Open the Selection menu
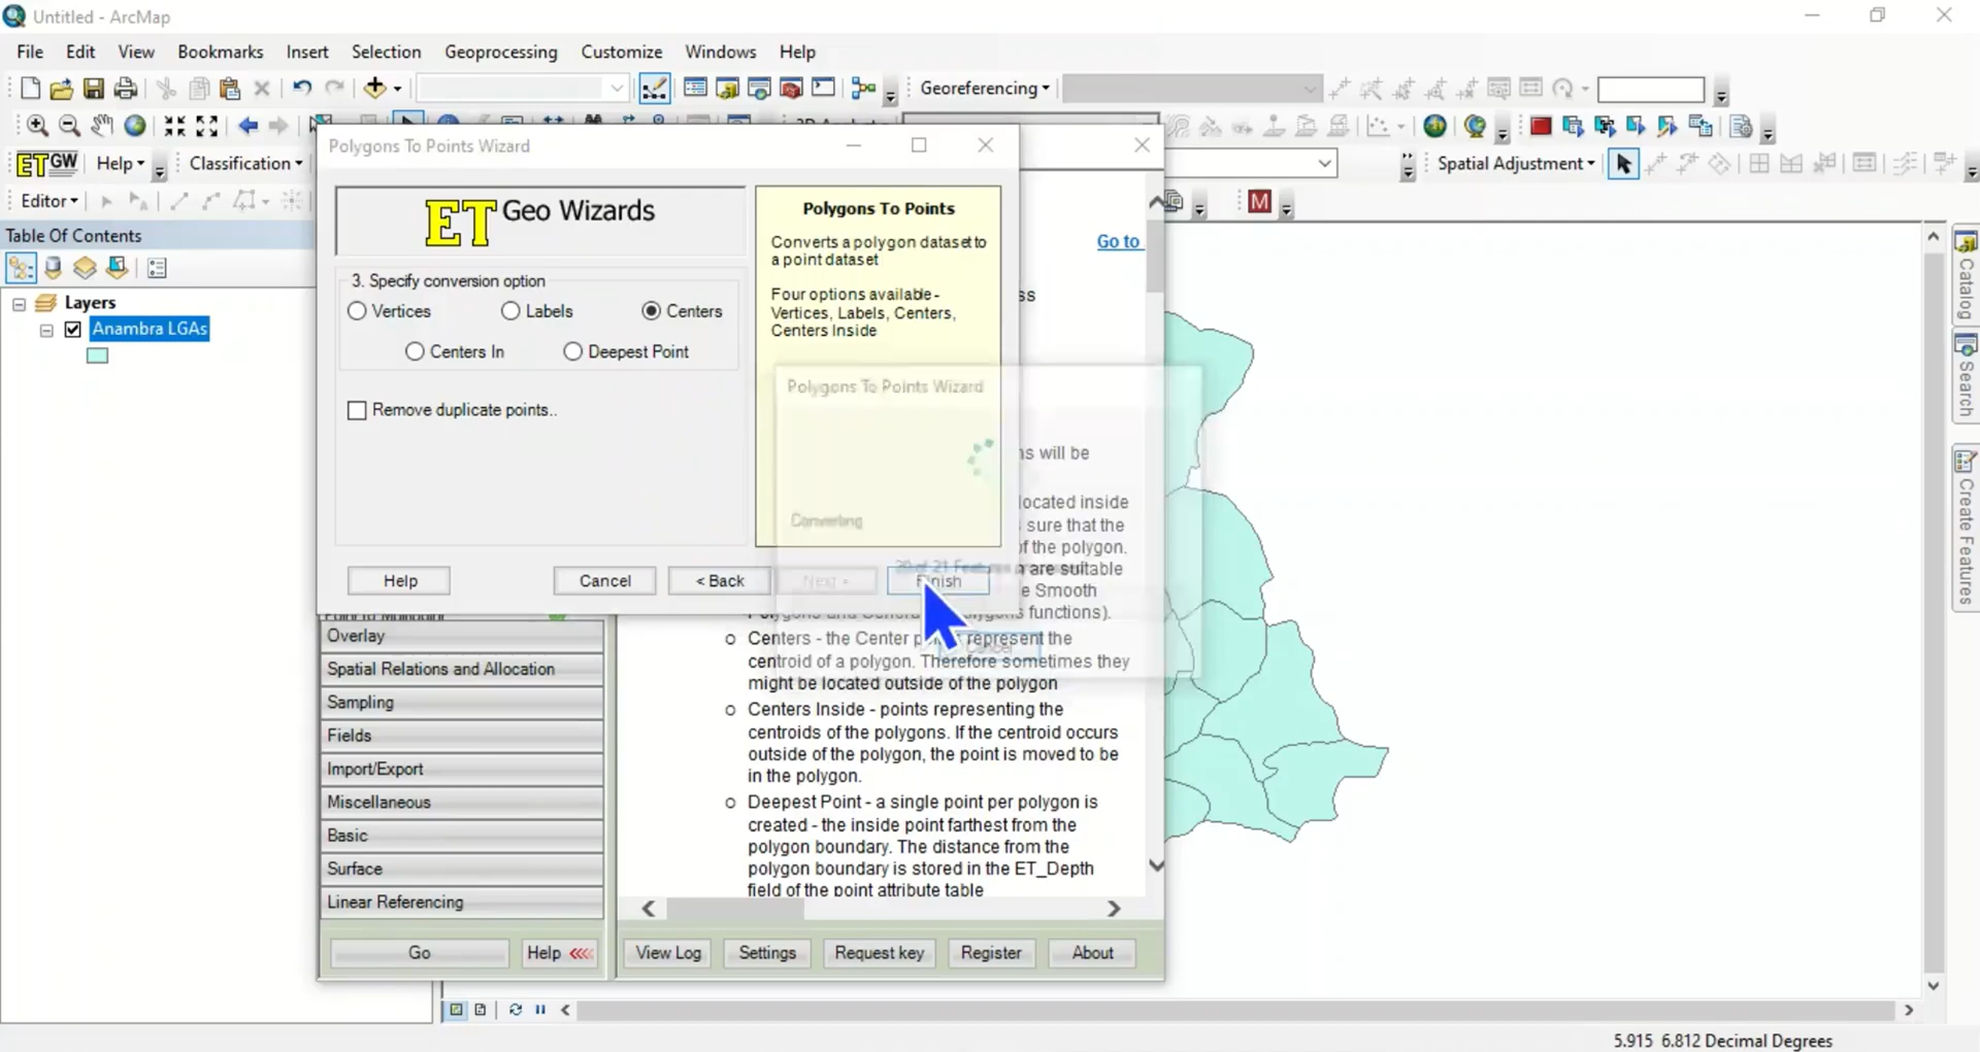The width and height of the screenshot is (1980, 1052). [386, 52]
